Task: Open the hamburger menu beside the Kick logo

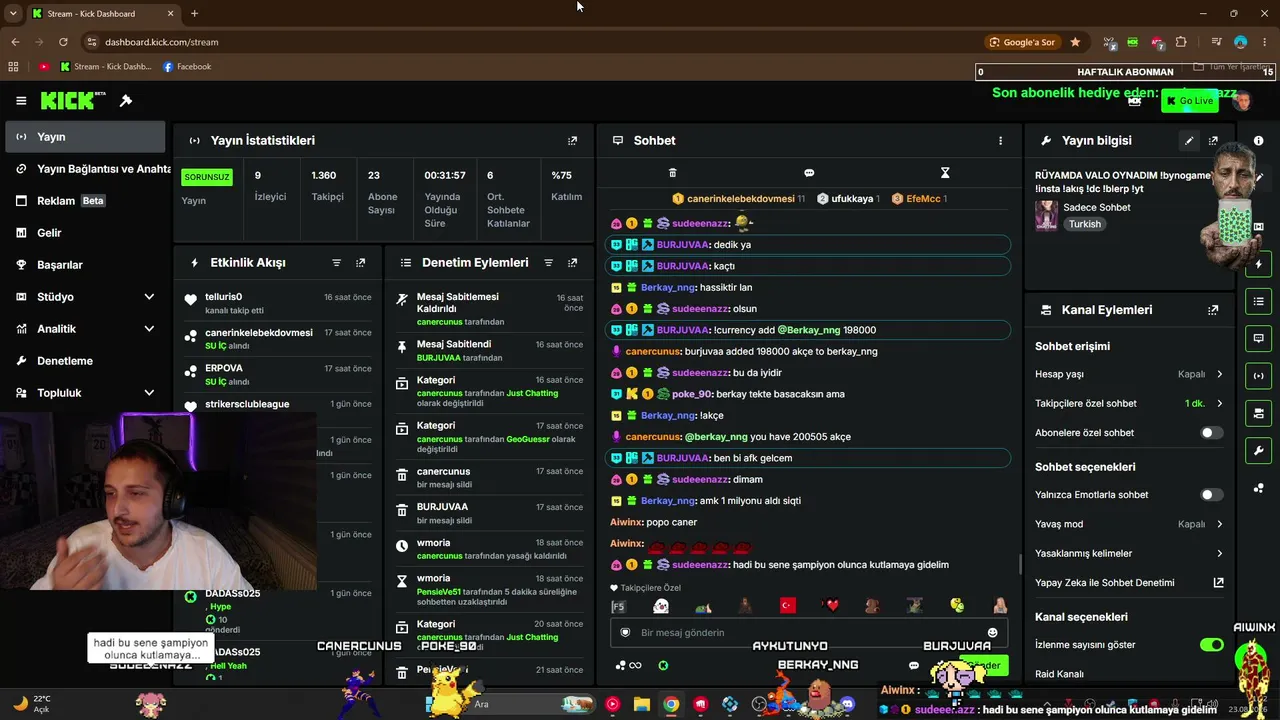Action: coord(21,101)
